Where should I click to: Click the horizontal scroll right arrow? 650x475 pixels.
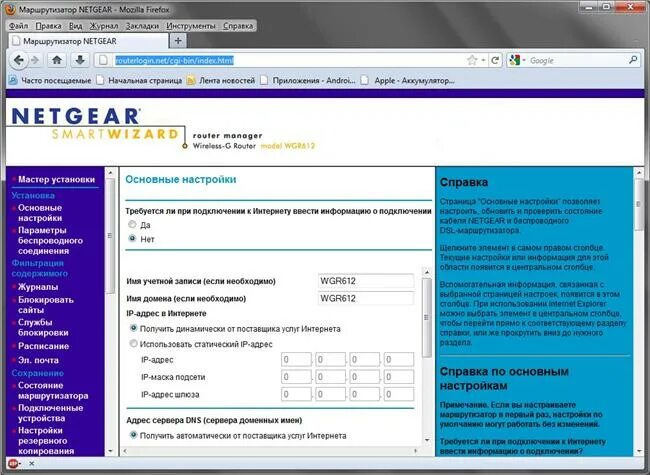point(416,450)
